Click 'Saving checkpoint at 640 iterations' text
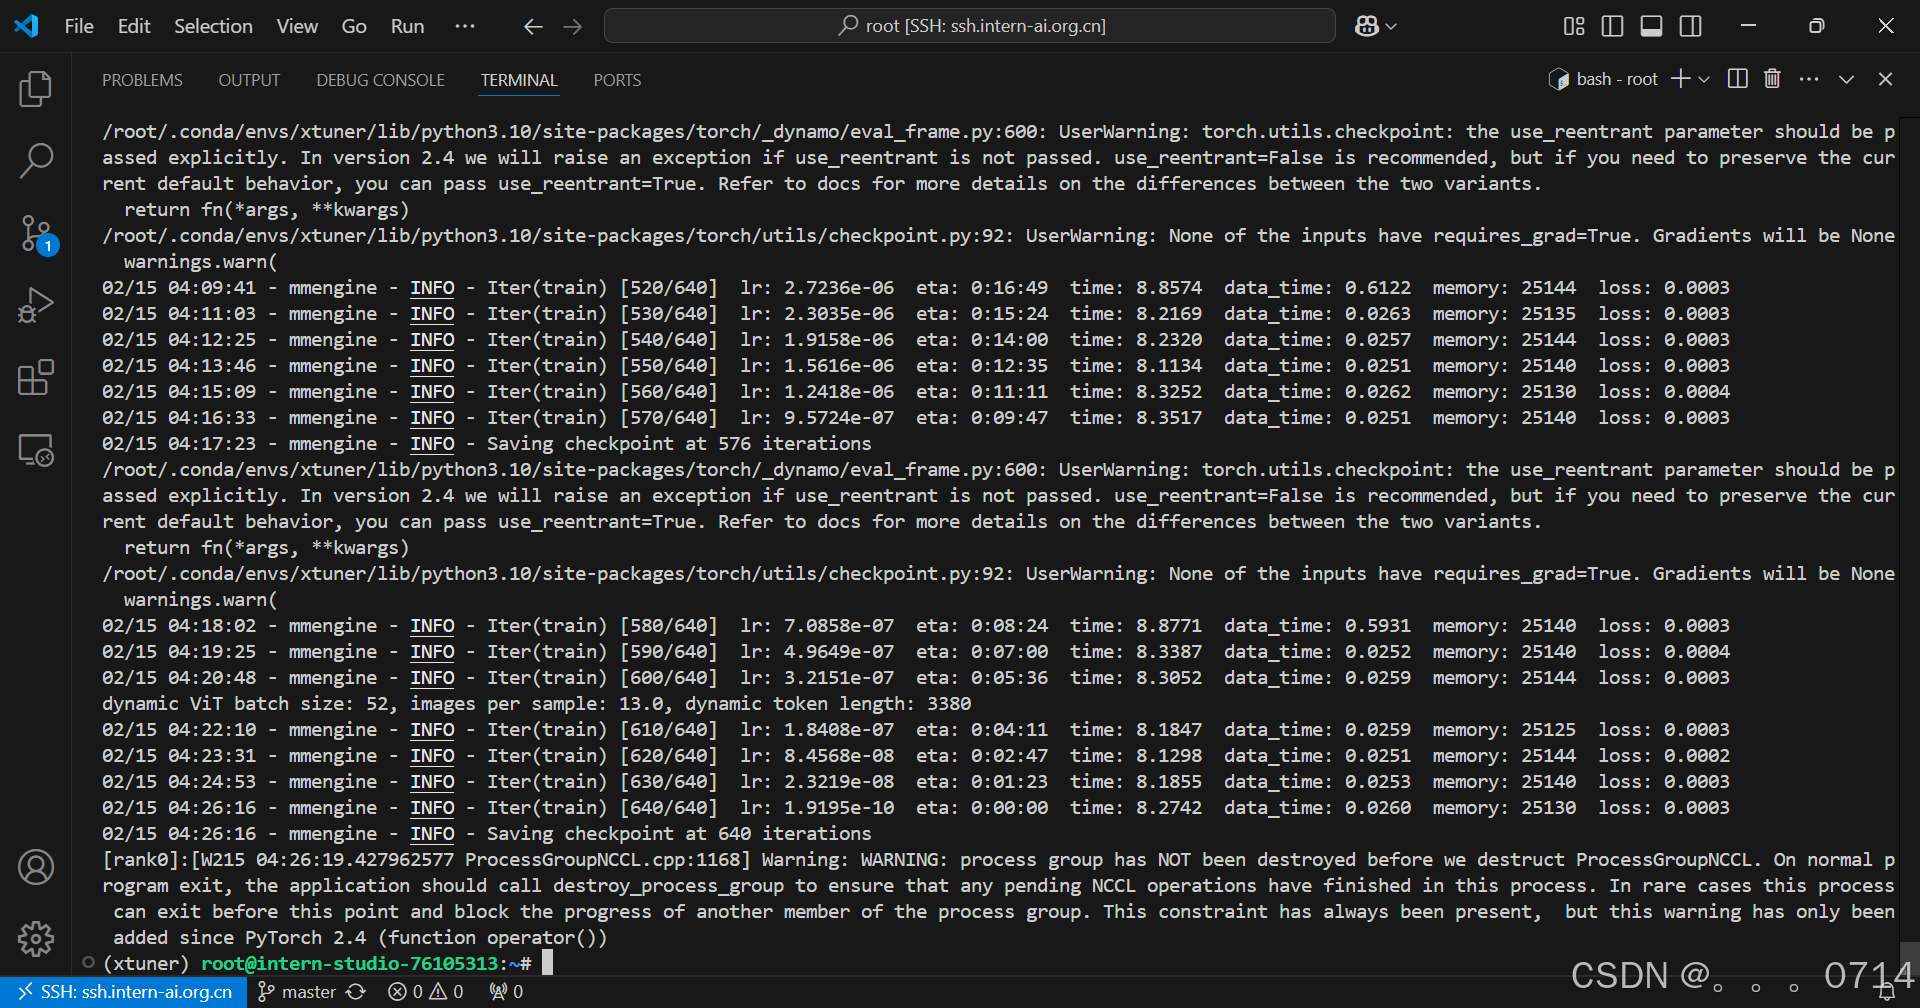 [679, 834]
